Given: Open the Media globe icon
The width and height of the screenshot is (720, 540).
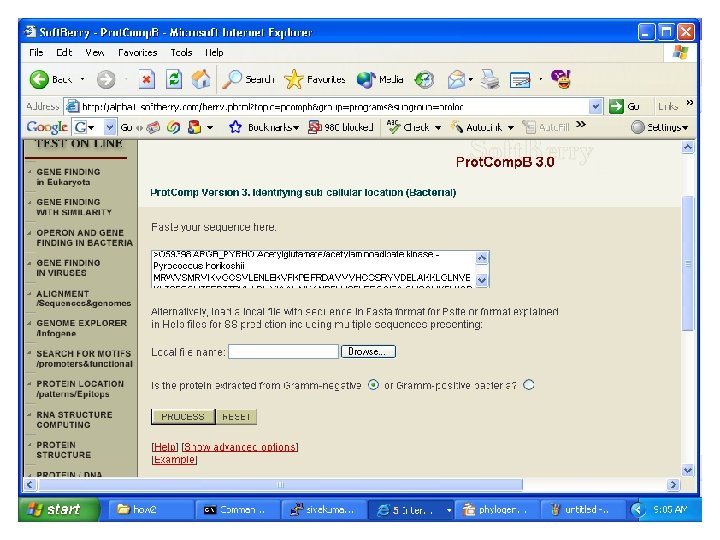Looking at the screenshot, I should click(x=366, y=80).
